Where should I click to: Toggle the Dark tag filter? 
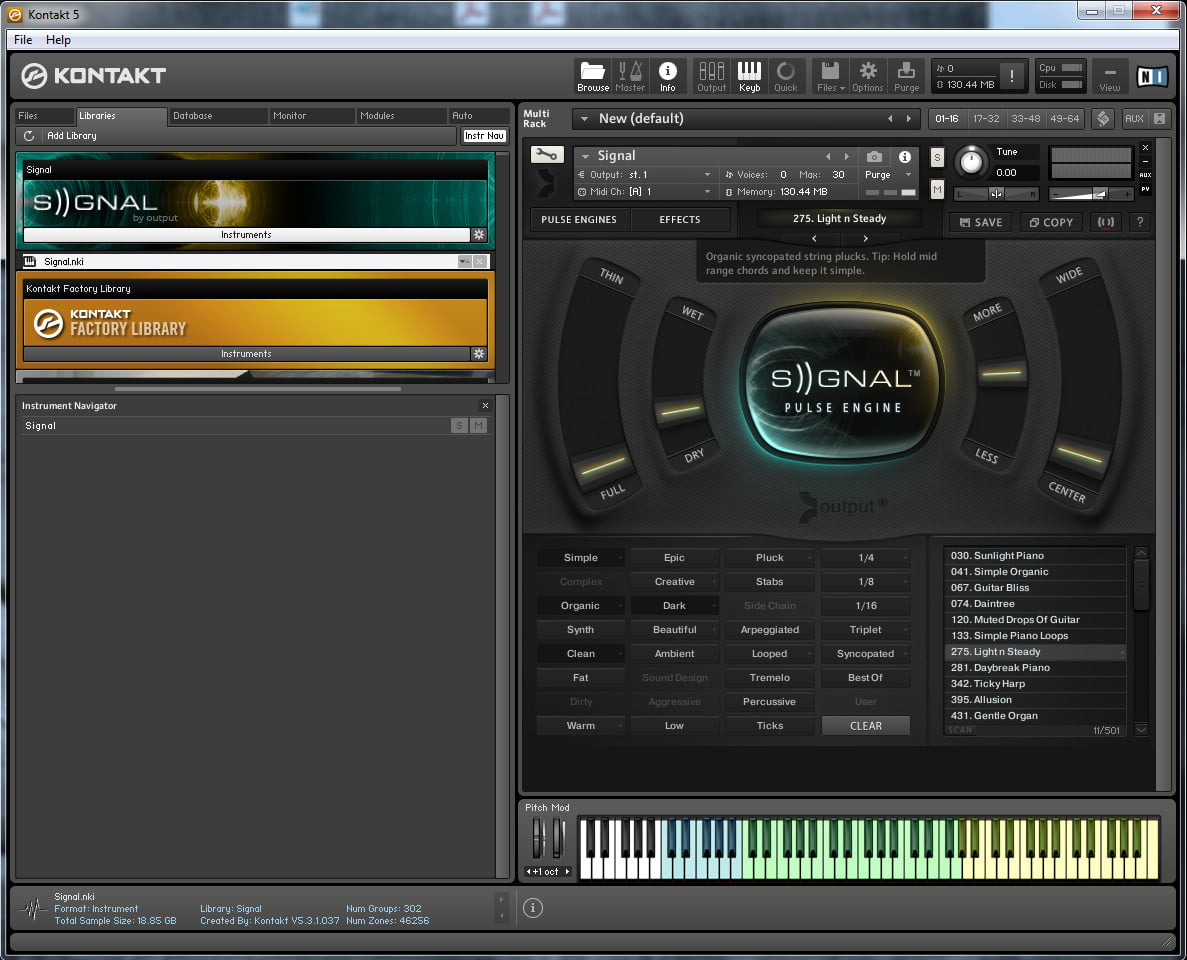click(674, 606)
